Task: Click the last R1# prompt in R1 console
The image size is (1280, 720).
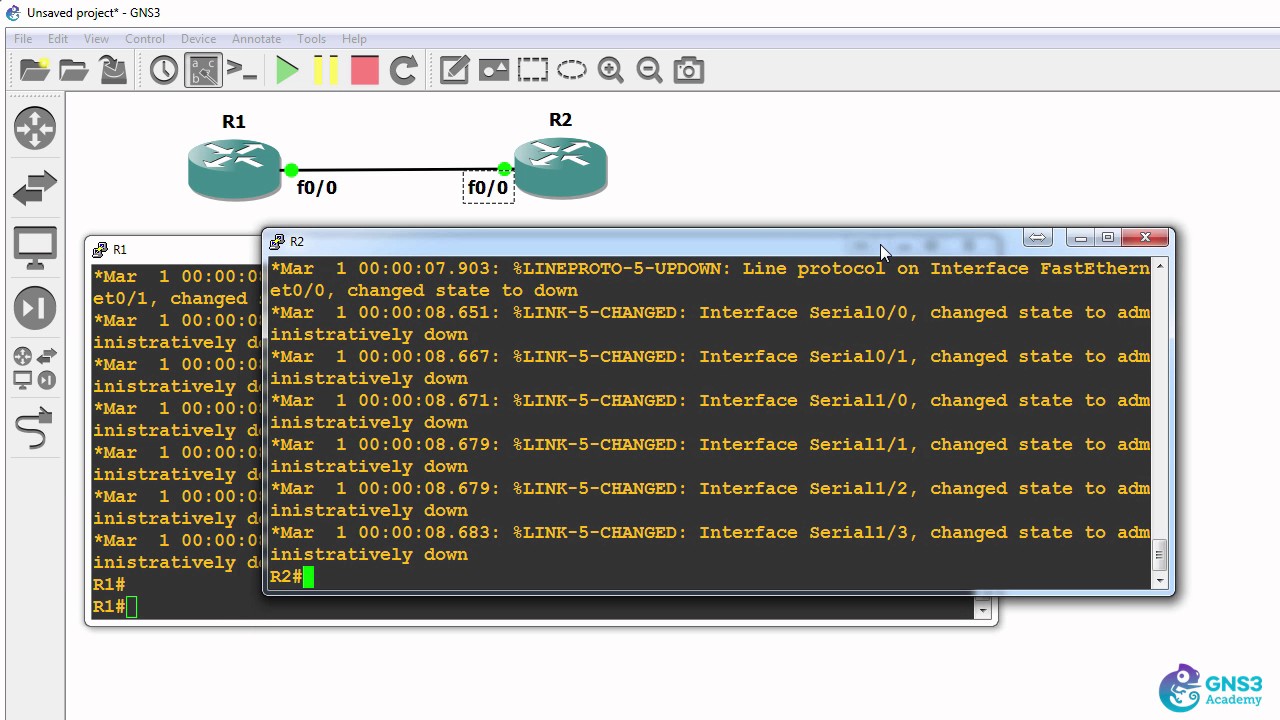Action: tap(108, 607)
